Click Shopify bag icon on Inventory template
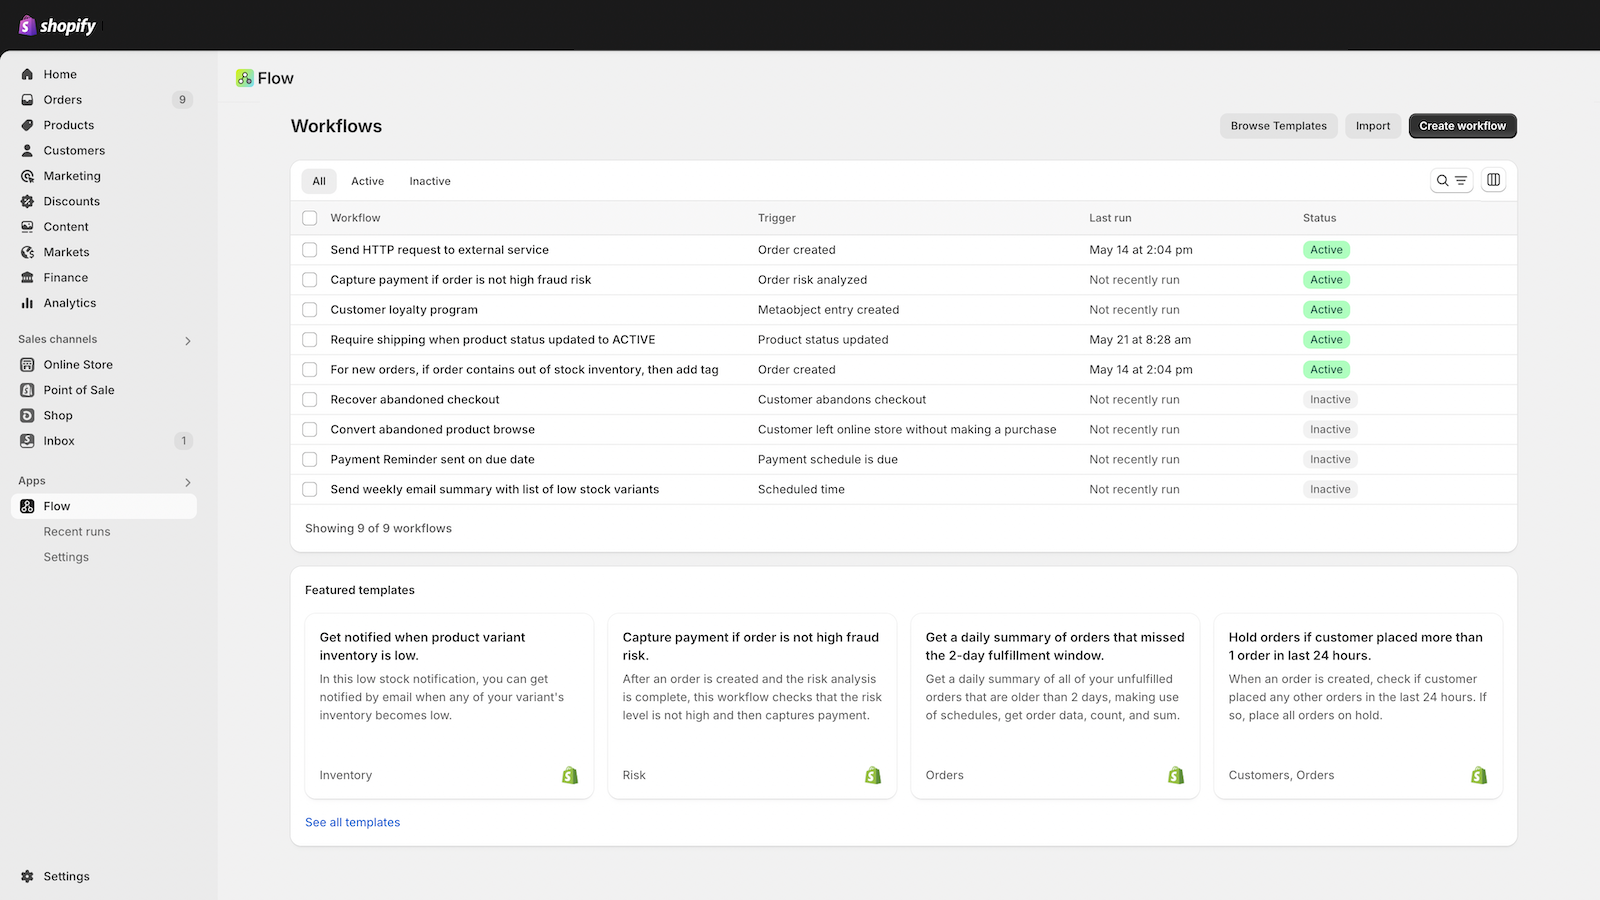Screen dimensions: 1600x900 (x=570, y=775)
